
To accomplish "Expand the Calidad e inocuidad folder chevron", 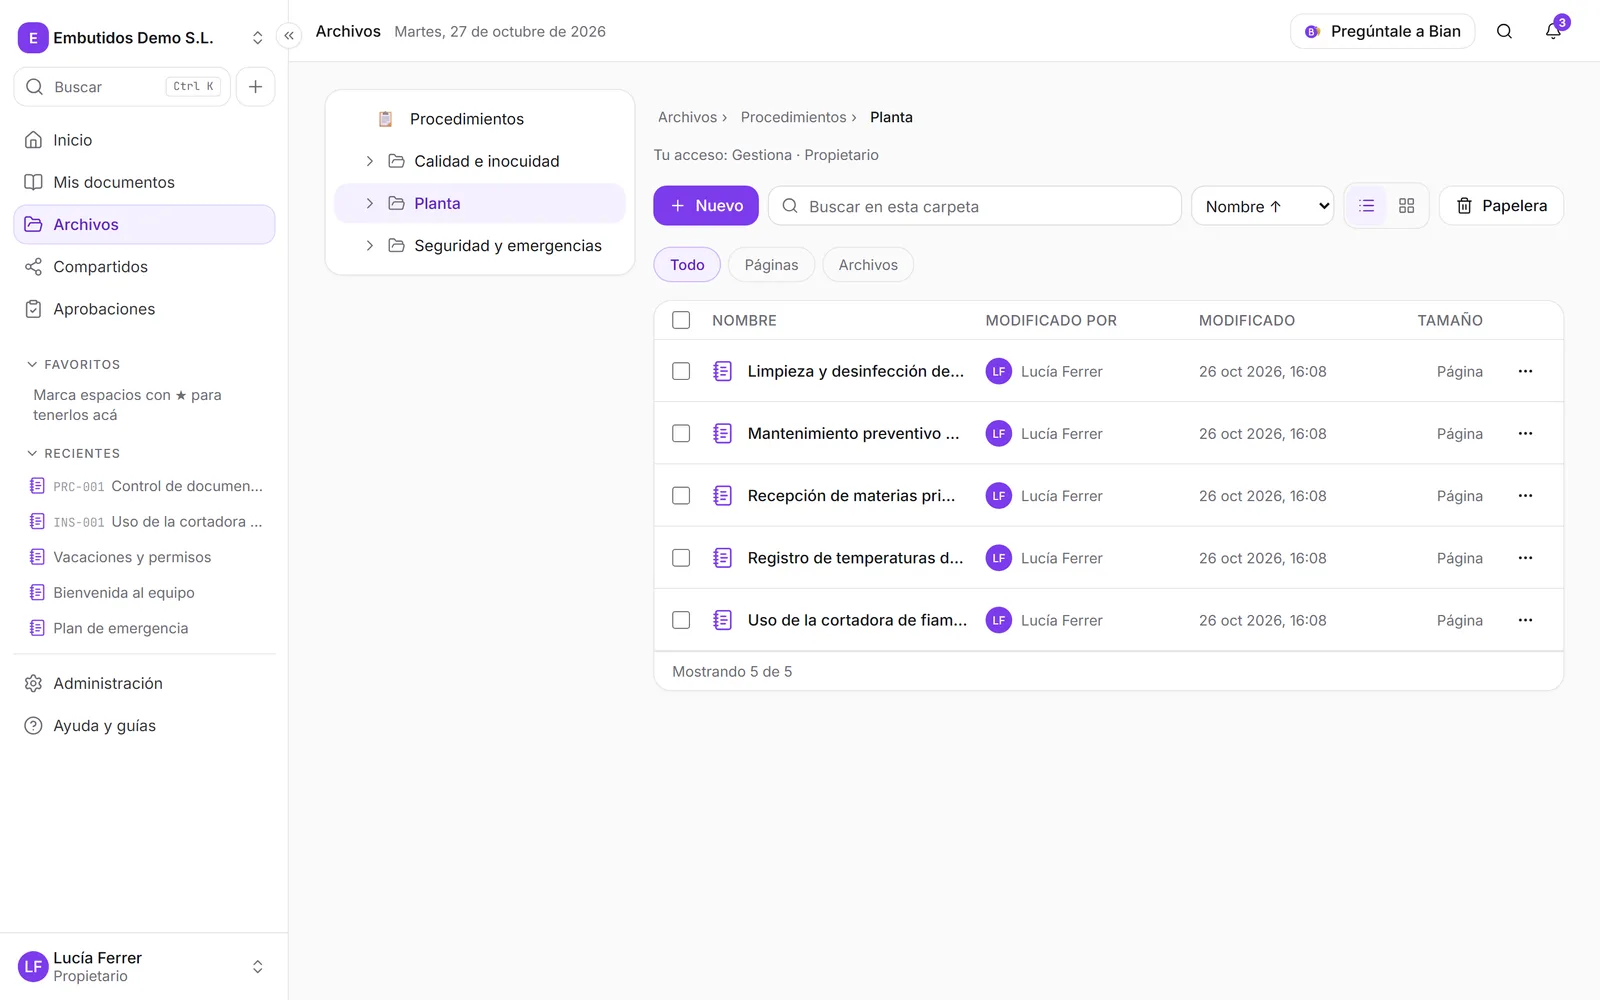I will (369, 161).
